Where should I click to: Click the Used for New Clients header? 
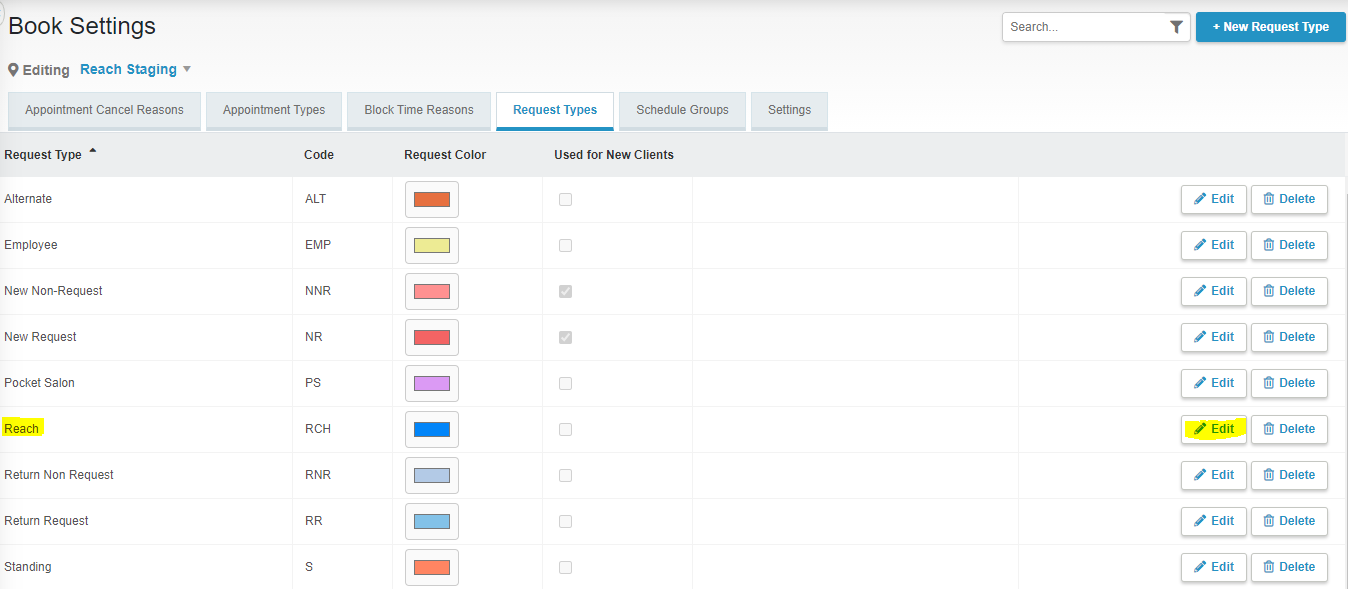[x=614, y=155]
